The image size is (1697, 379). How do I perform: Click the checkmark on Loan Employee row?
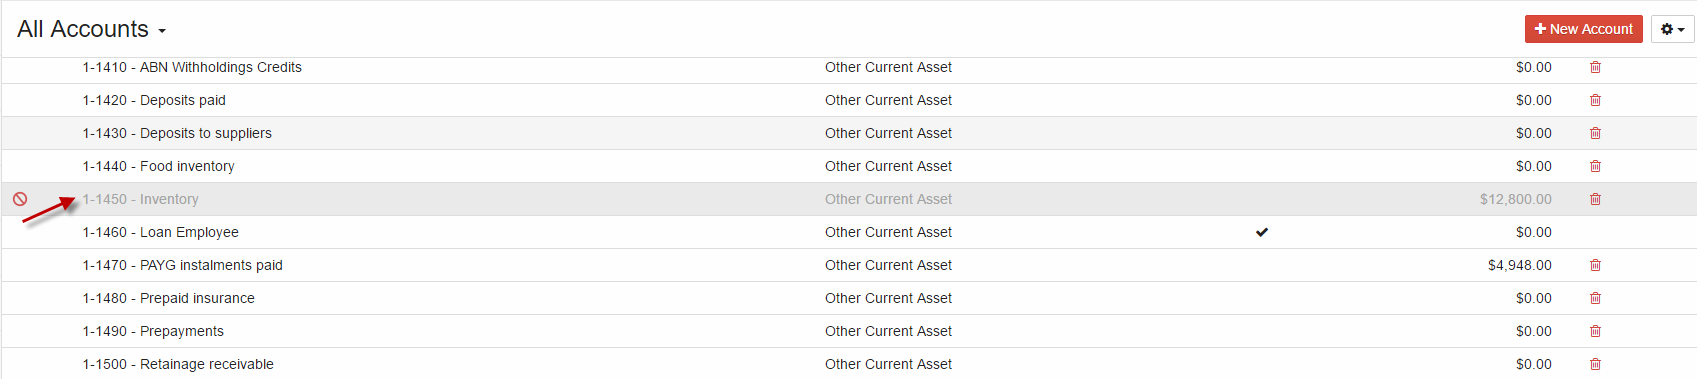tap(1262, 232)
